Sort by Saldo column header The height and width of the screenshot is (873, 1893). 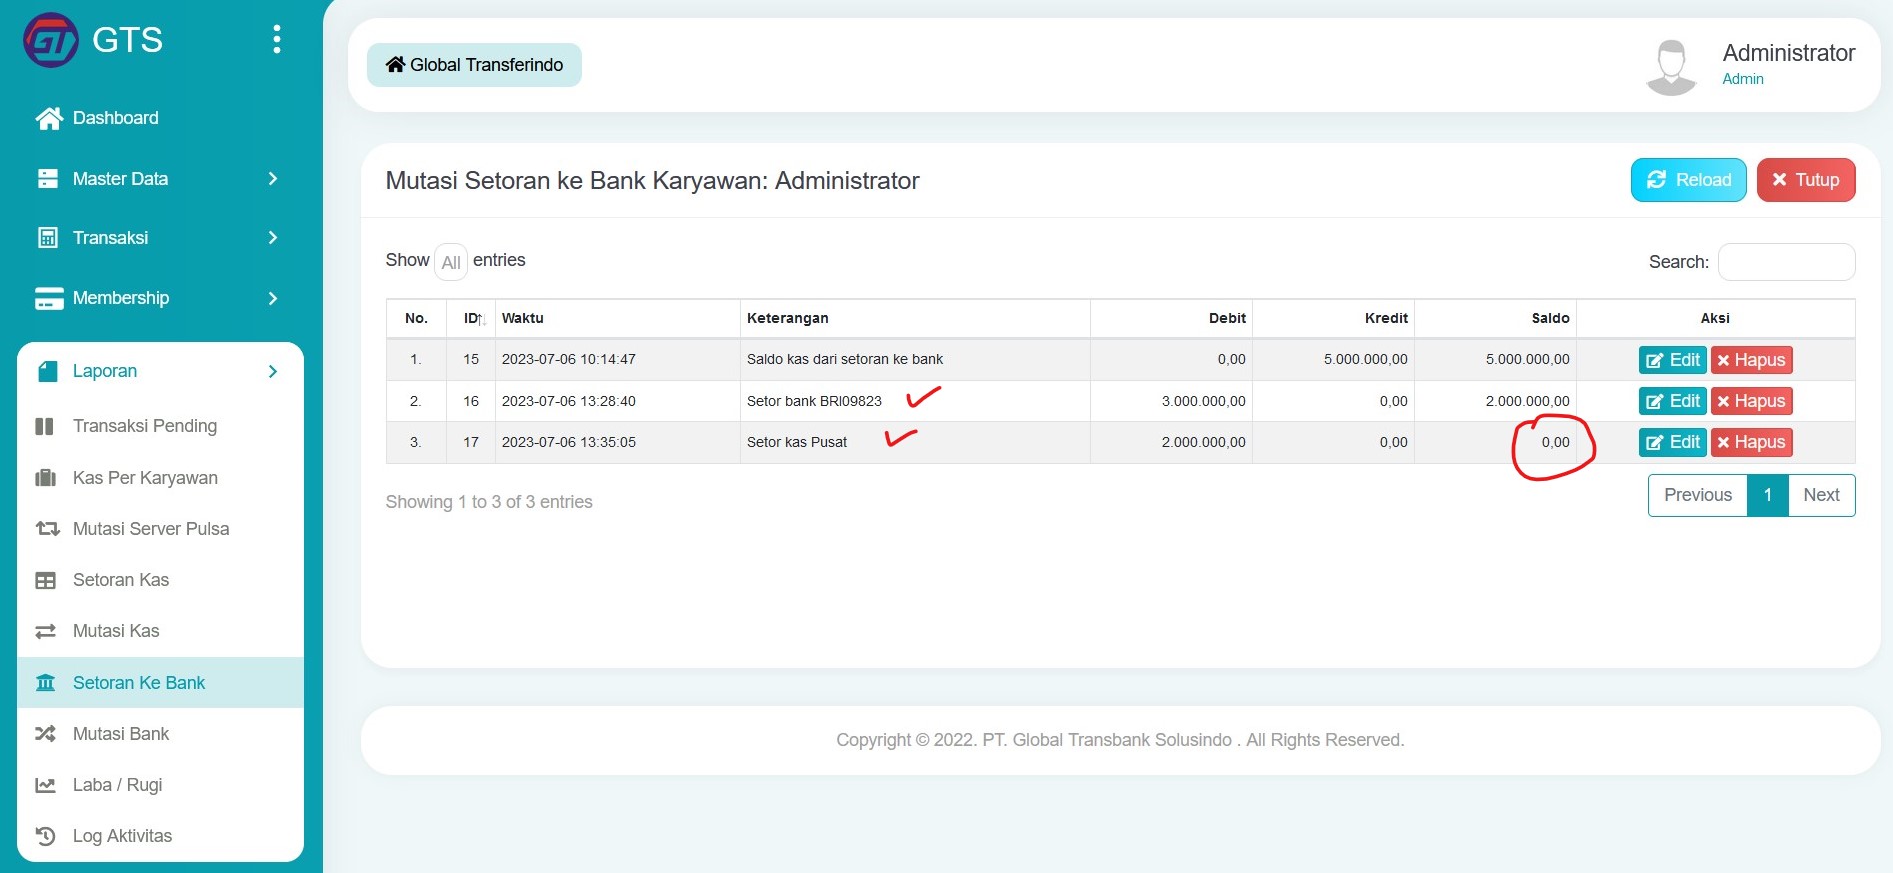point(1495,318)
